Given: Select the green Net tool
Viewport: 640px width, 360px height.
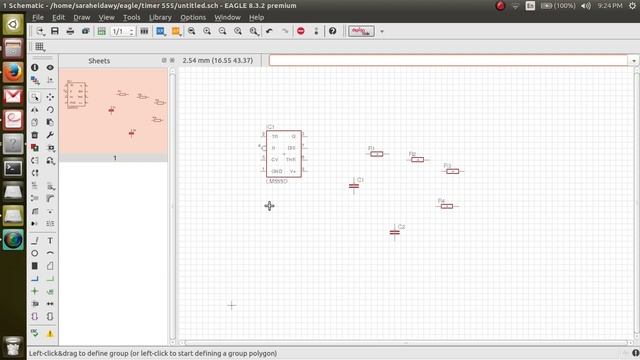Looking at the screenshot, I should click(50, 279).
